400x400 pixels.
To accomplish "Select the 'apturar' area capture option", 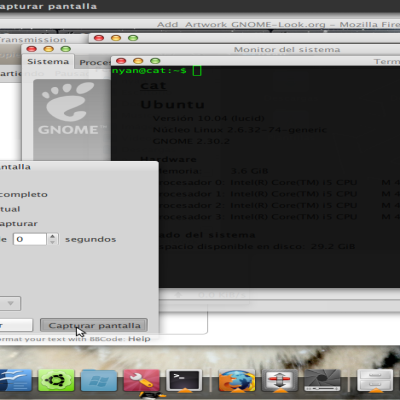I will click(x=19, y=224).
